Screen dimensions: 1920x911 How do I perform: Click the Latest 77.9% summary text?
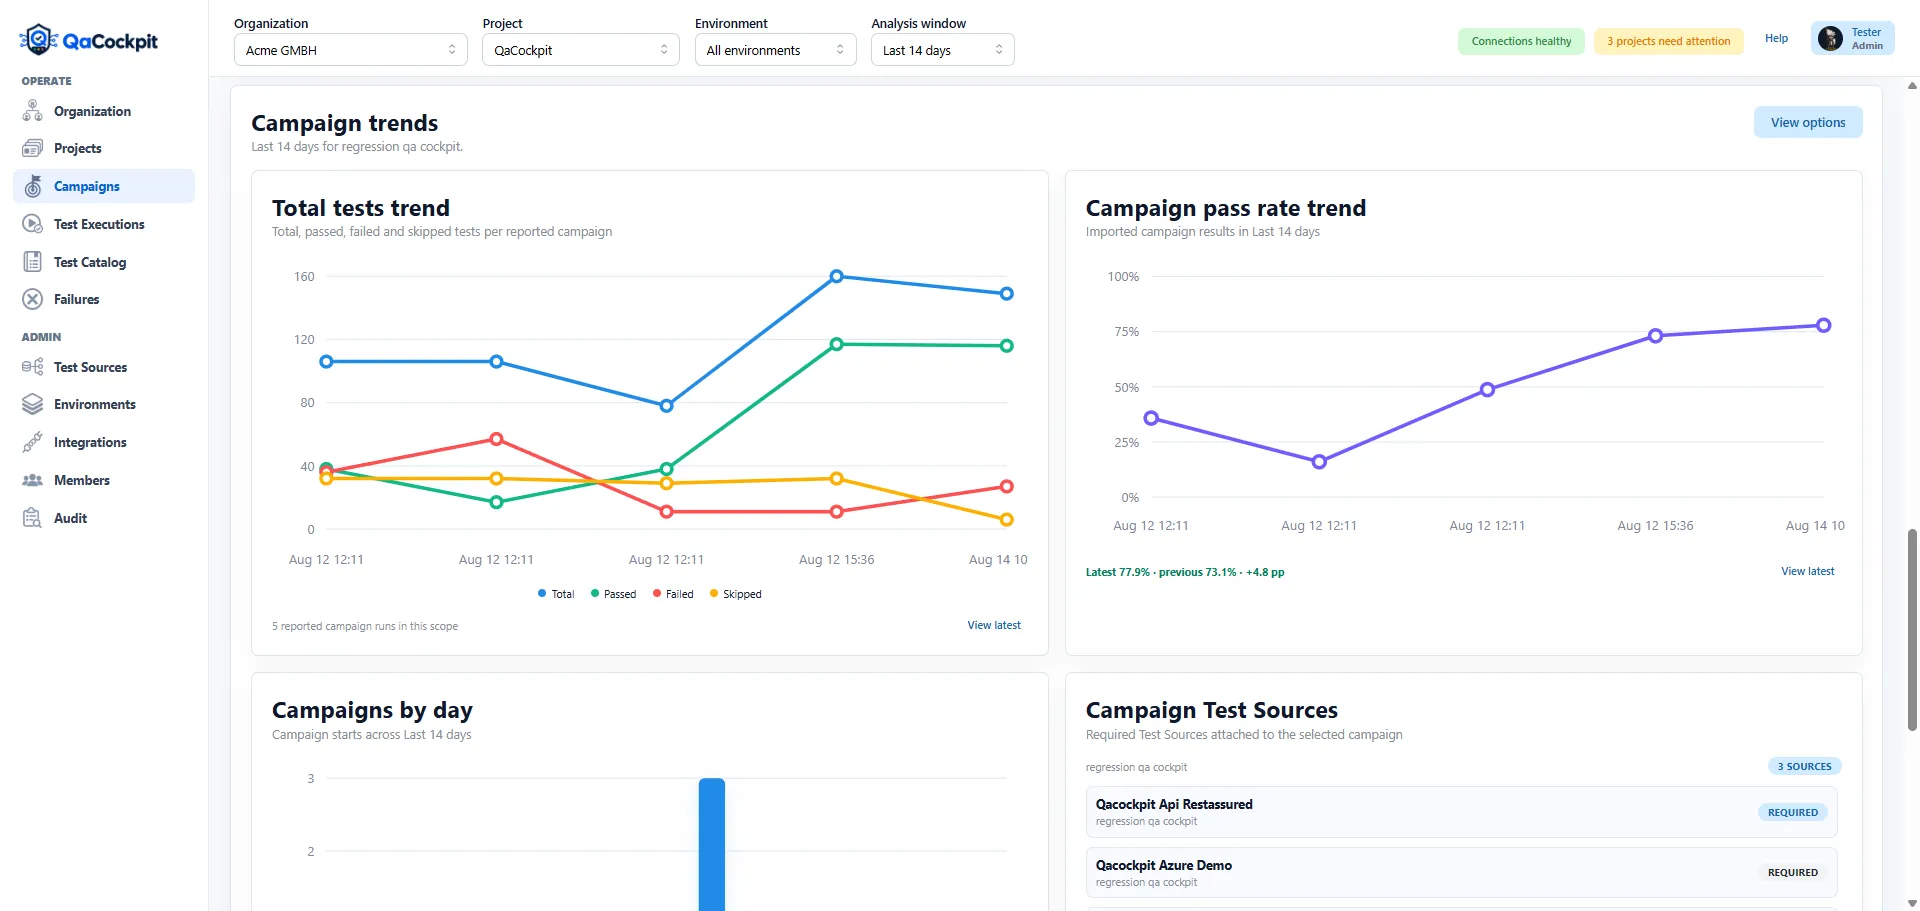point(1185,572)
